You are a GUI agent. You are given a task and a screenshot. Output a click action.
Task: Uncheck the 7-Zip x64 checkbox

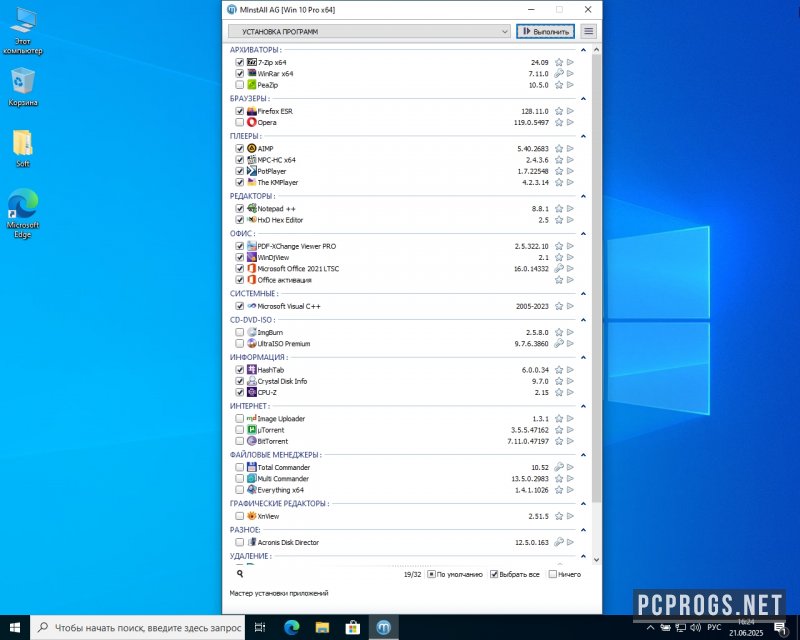coord(239,62)
